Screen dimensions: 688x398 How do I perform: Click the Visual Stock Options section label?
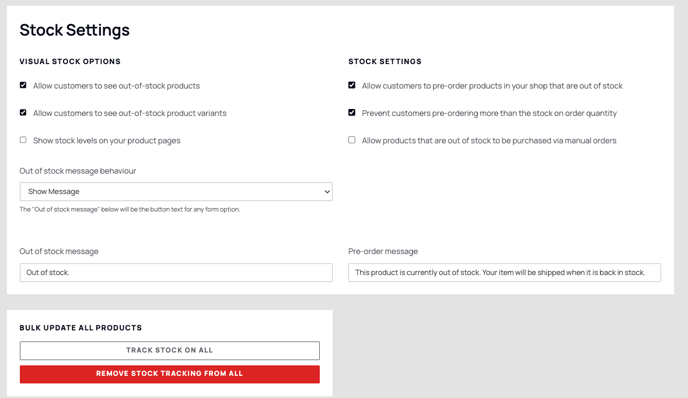tap(70, 61)
